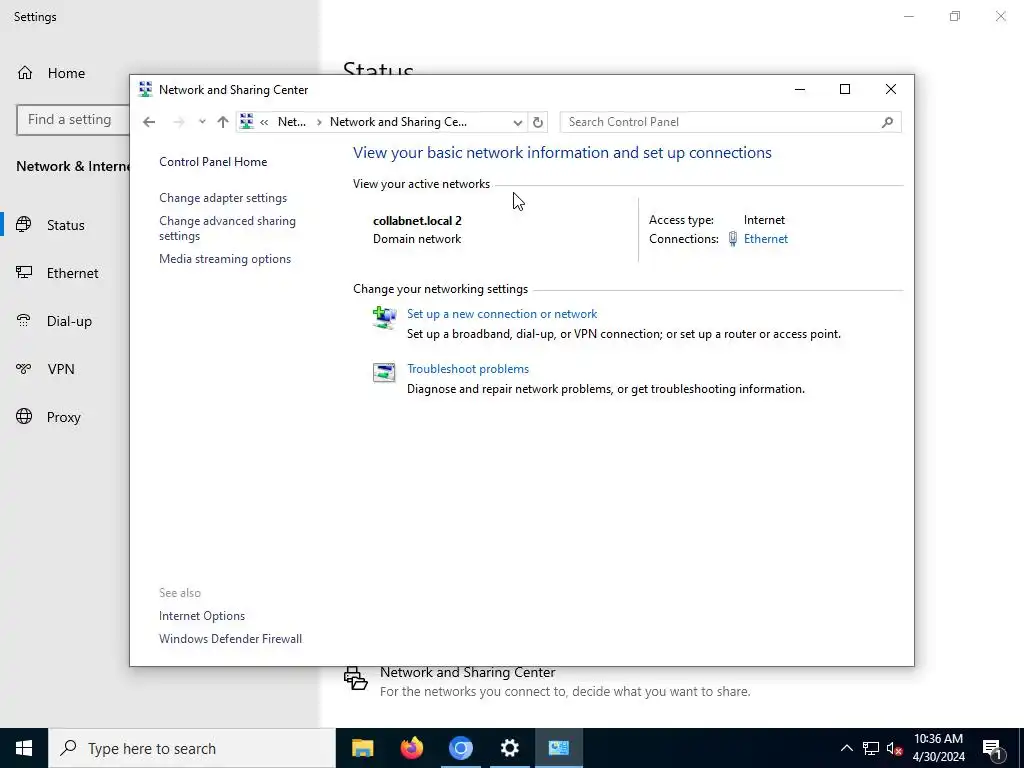Launch Chrome from taskbar

460,748
